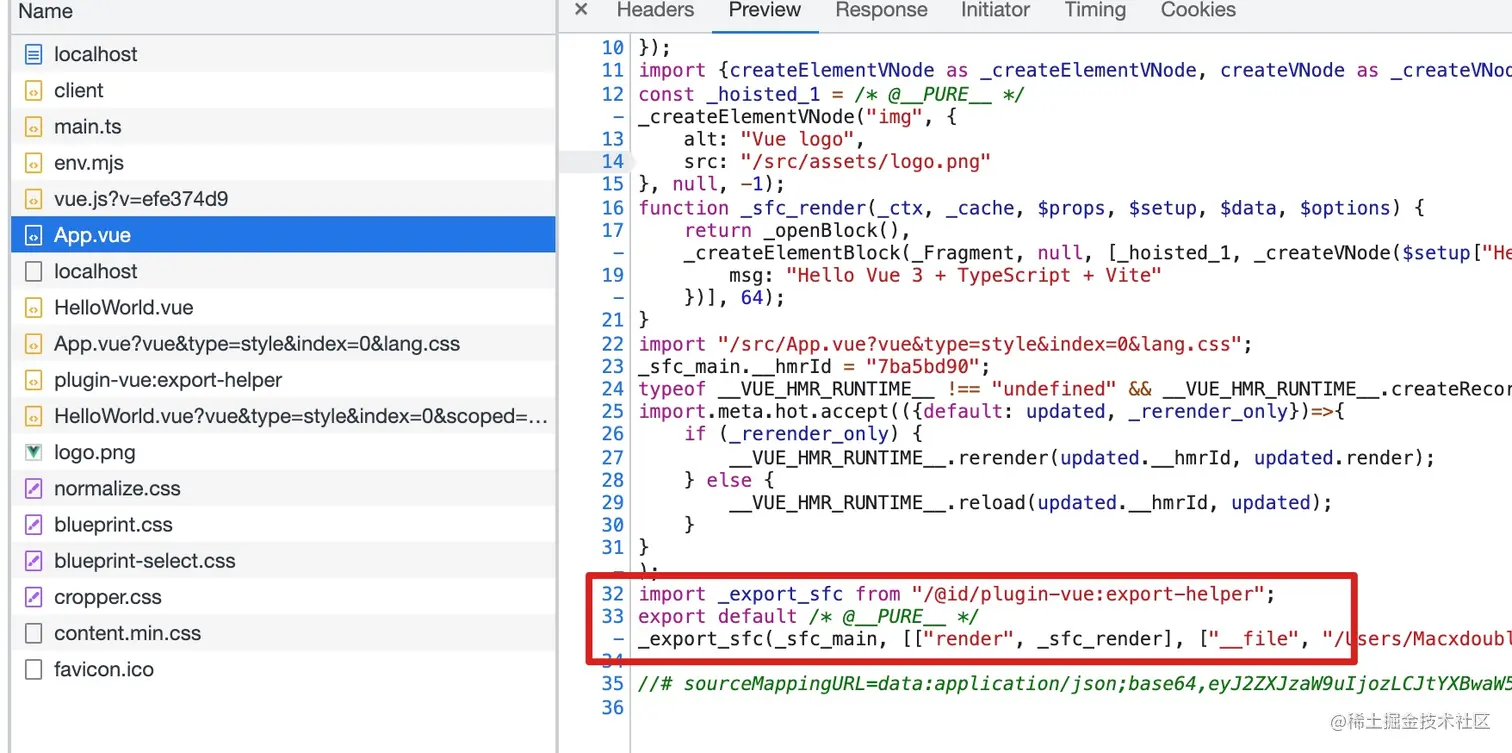Select the cropper.css request
1512x753 pixels.
(x=283, y=597)
